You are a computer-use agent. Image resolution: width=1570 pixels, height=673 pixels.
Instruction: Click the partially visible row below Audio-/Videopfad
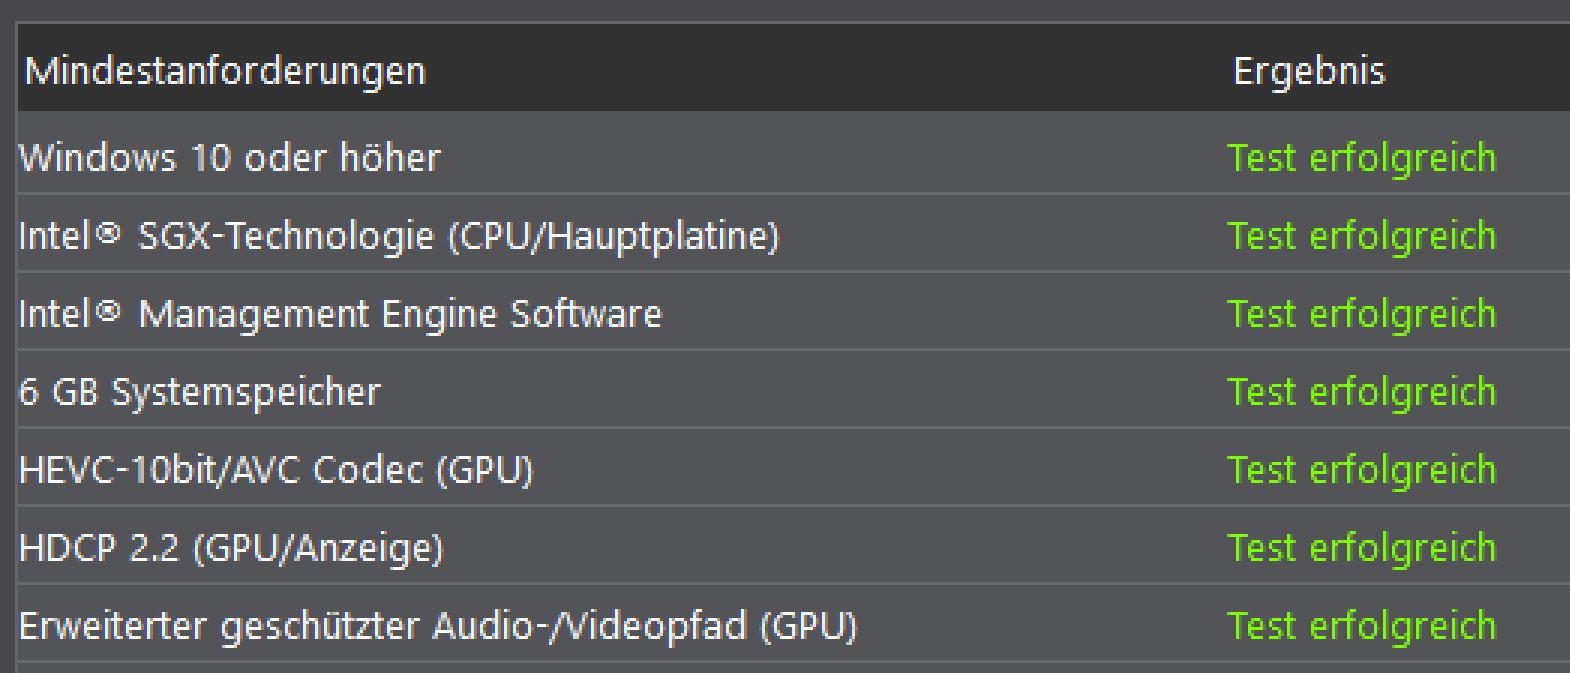700,668
